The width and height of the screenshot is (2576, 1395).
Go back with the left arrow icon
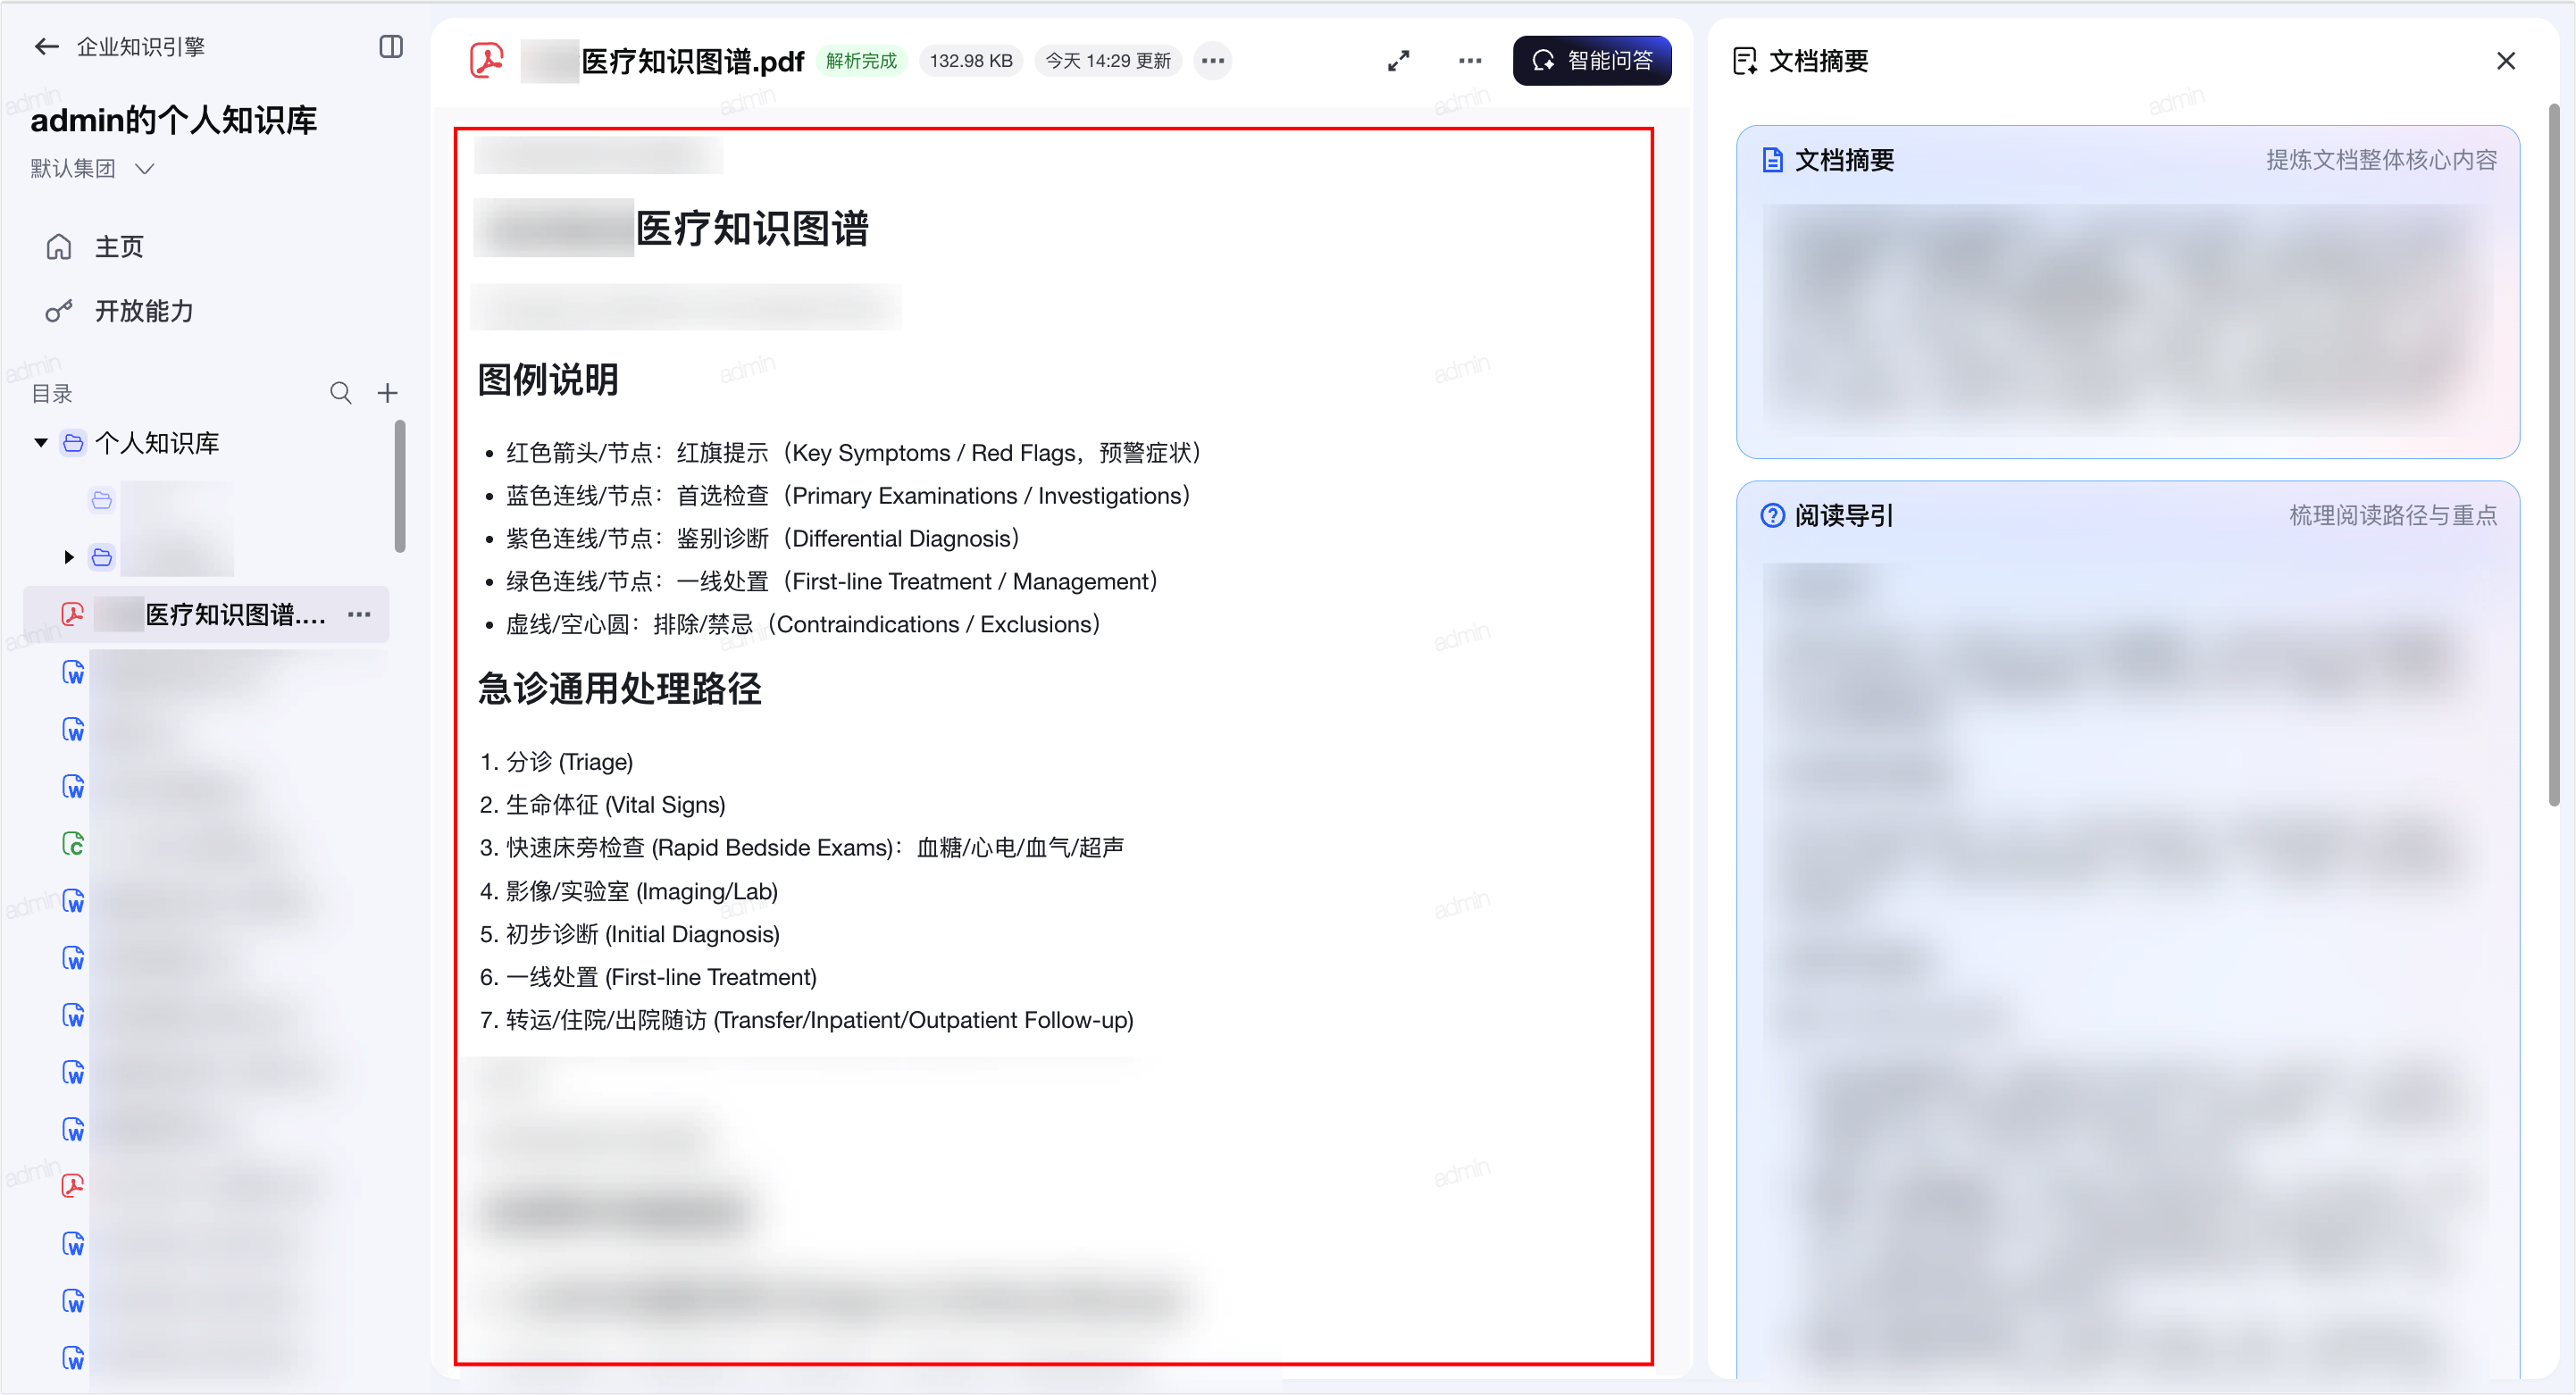[x=46, y=47]
